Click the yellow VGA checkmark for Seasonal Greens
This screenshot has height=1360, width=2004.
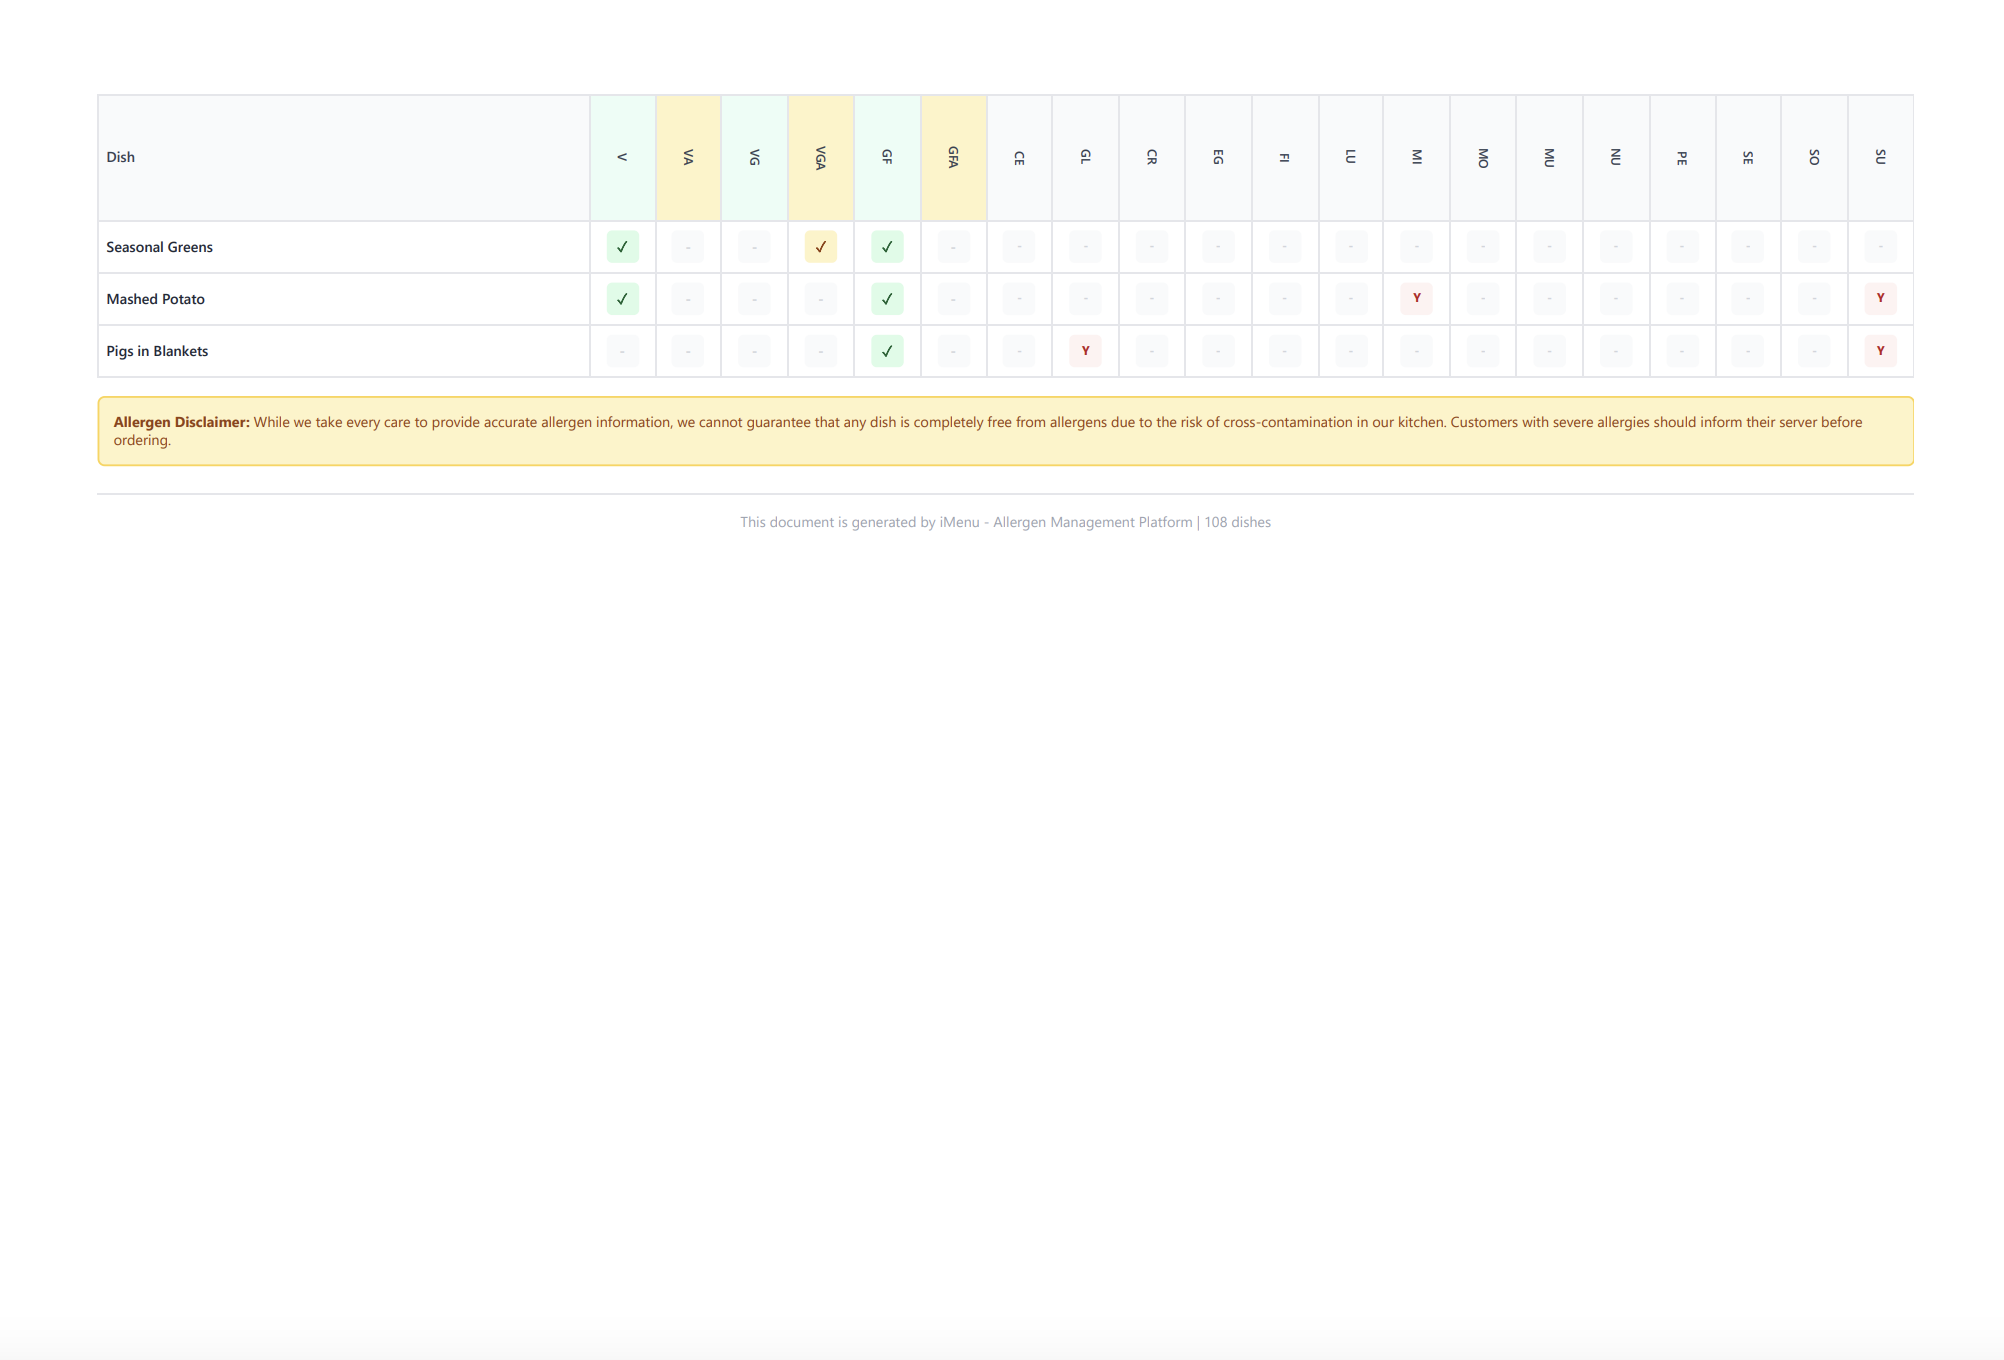(x=820, y=247)
